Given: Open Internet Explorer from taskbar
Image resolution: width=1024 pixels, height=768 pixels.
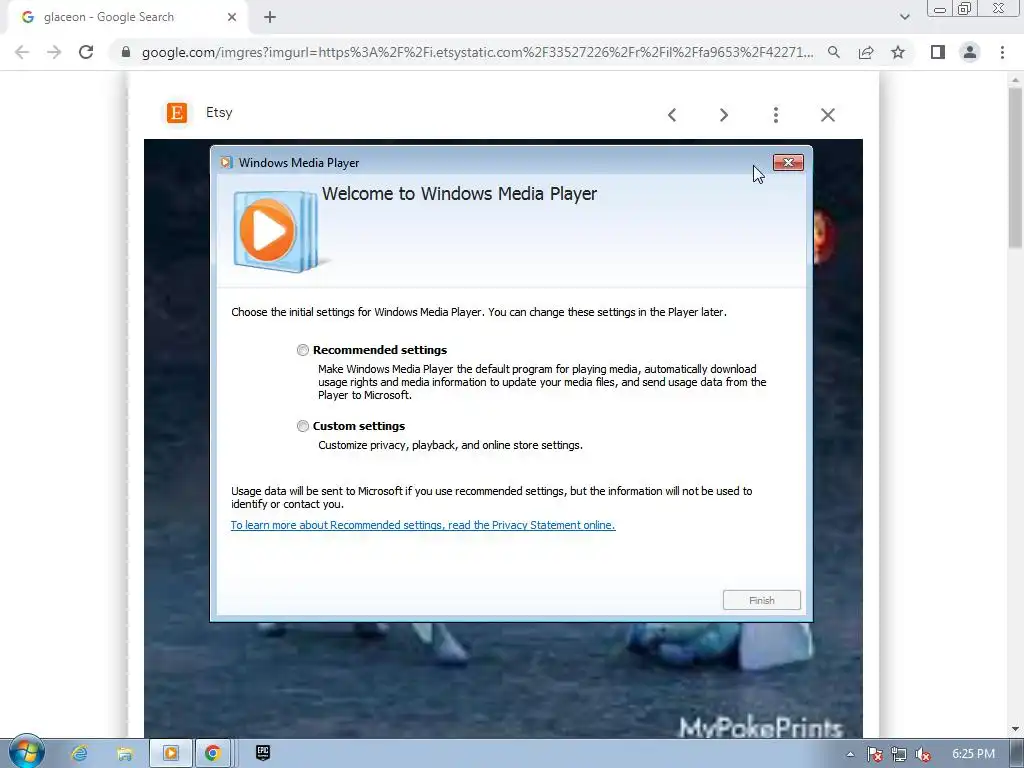Looking at the screenshot, I should click(79, 754).
